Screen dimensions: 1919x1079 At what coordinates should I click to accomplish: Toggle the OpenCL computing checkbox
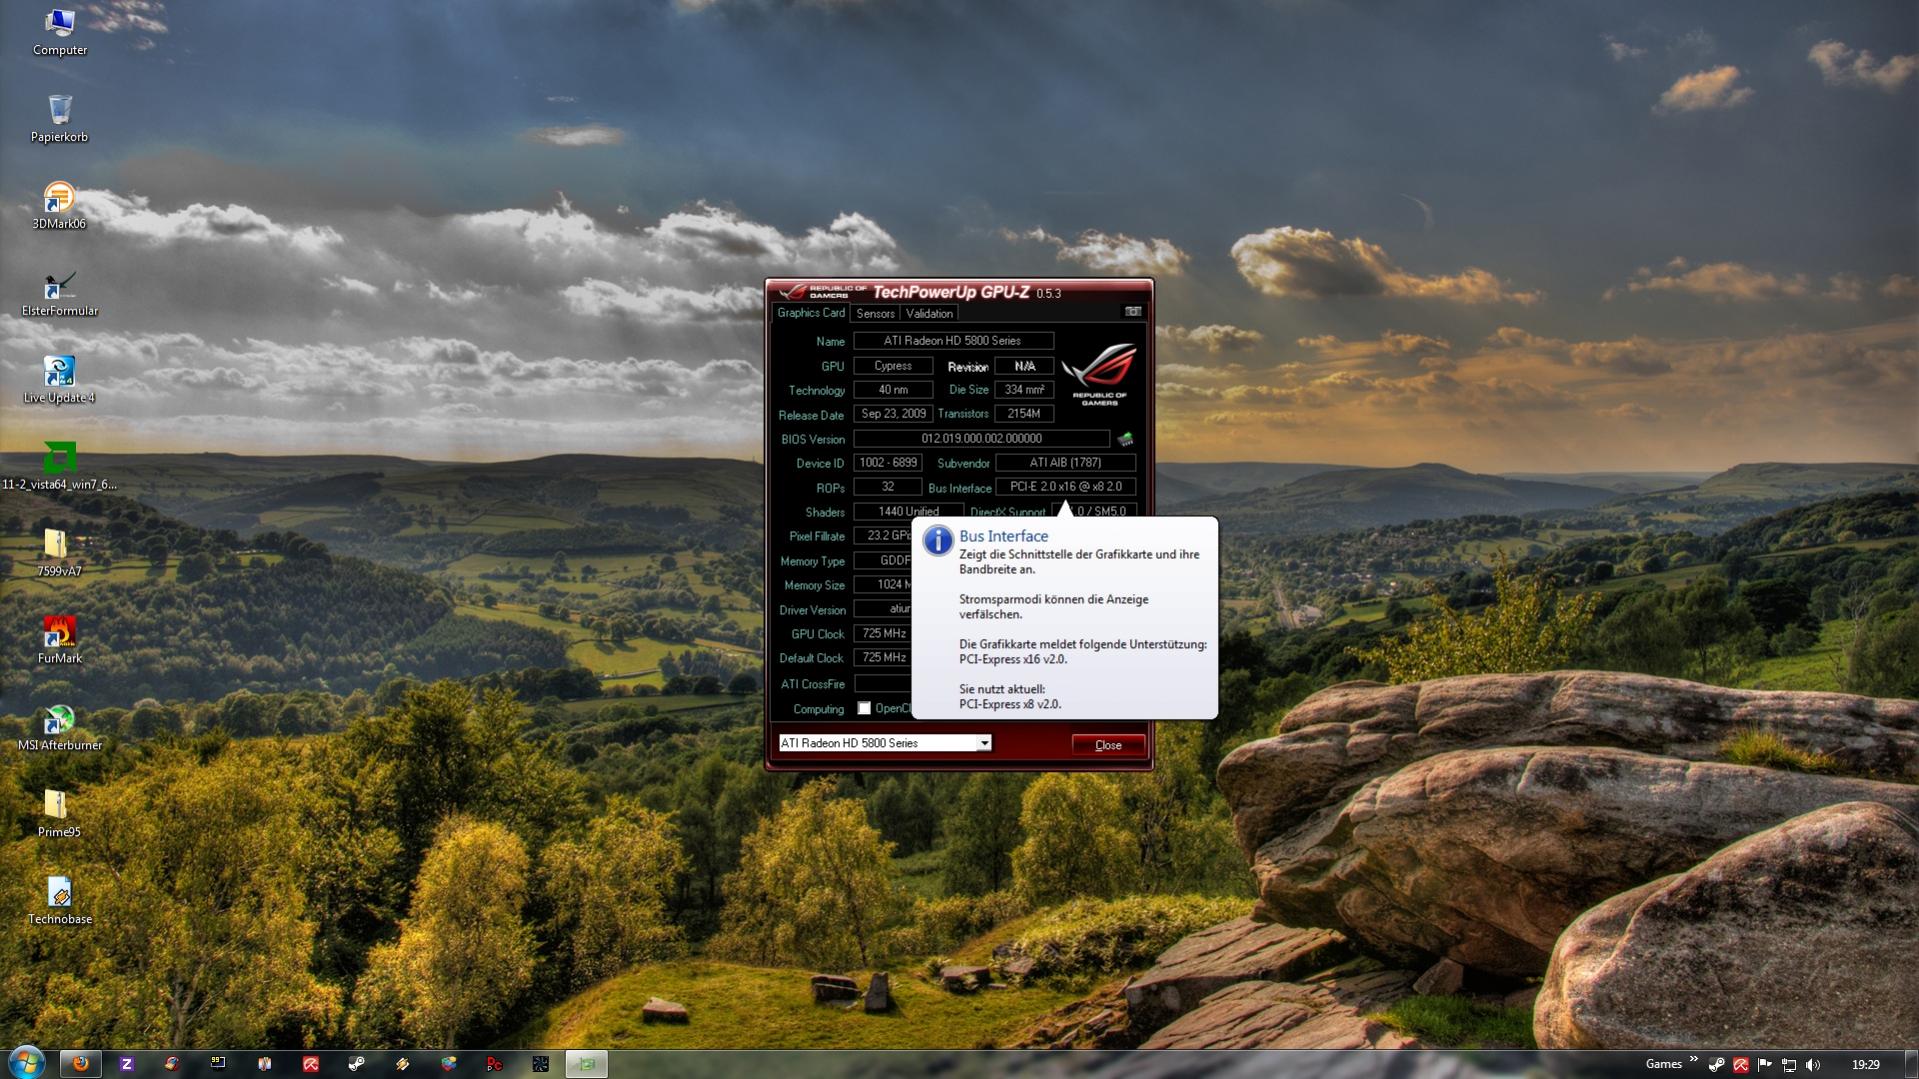[x=864, y=709]
